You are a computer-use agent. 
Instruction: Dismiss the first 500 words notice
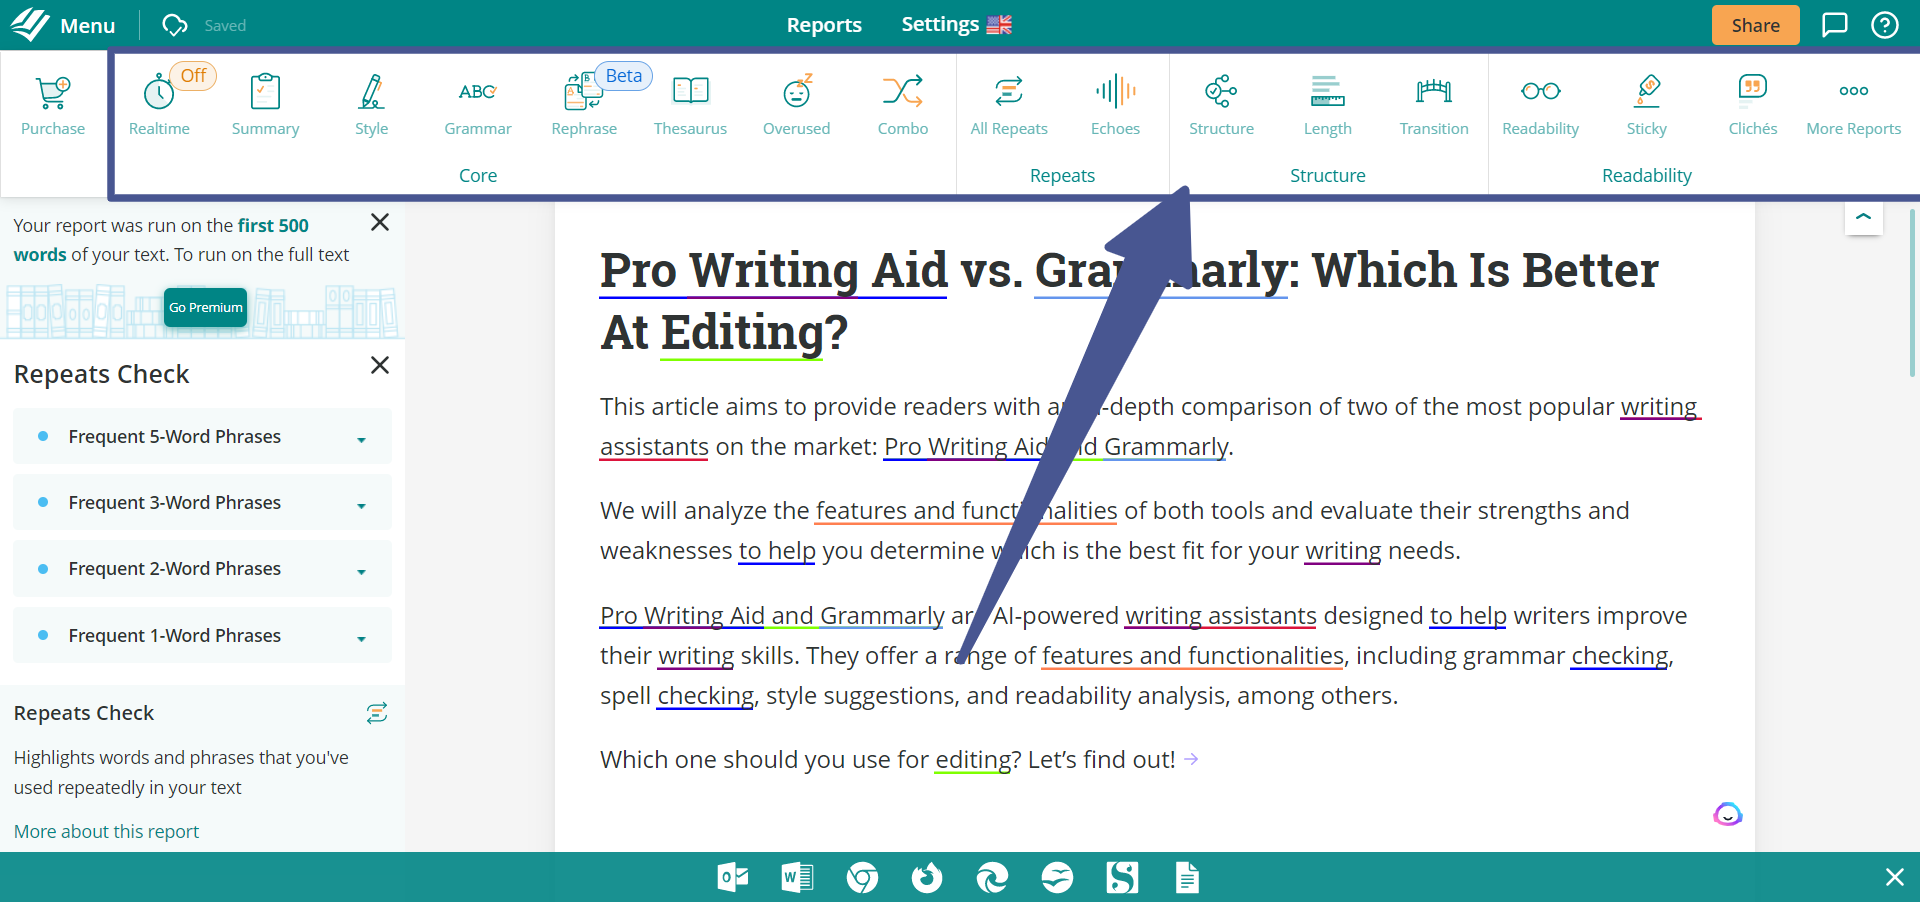380,222
